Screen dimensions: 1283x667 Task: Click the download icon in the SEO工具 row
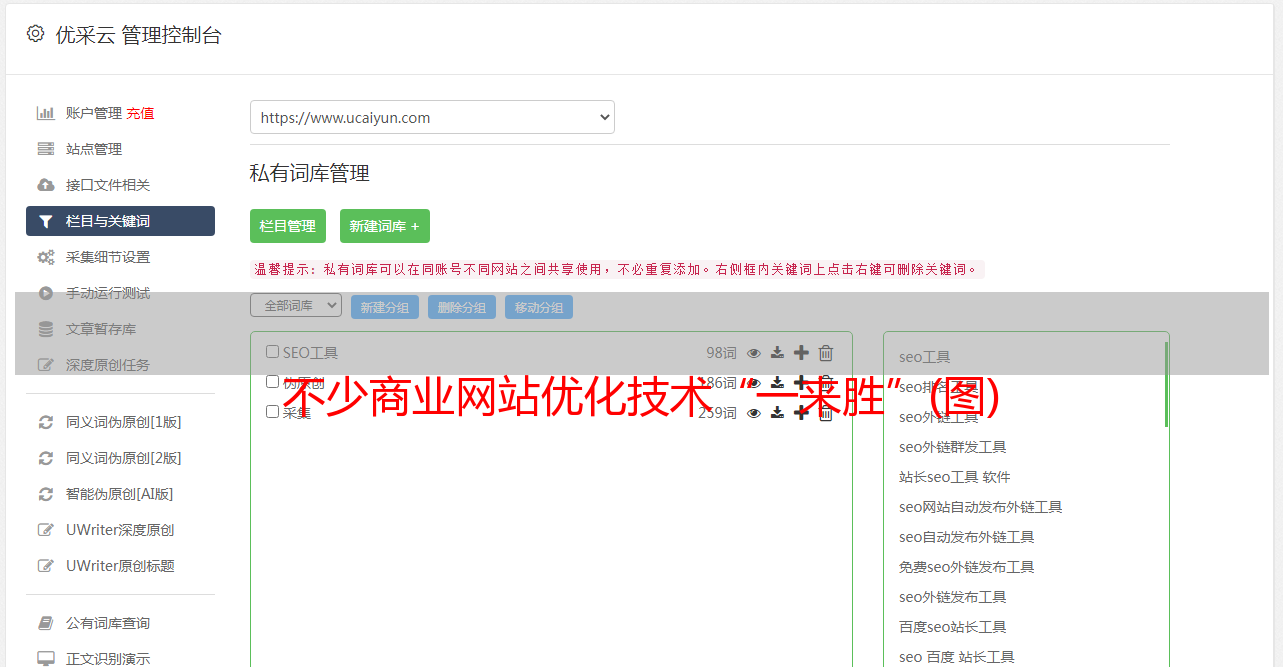(x=777, y=353)
